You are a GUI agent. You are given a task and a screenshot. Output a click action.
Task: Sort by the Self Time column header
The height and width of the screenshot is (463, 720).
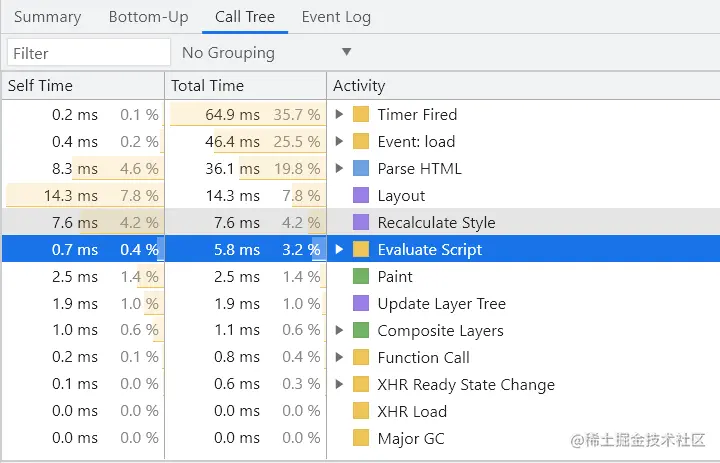(x=41, y=86)
